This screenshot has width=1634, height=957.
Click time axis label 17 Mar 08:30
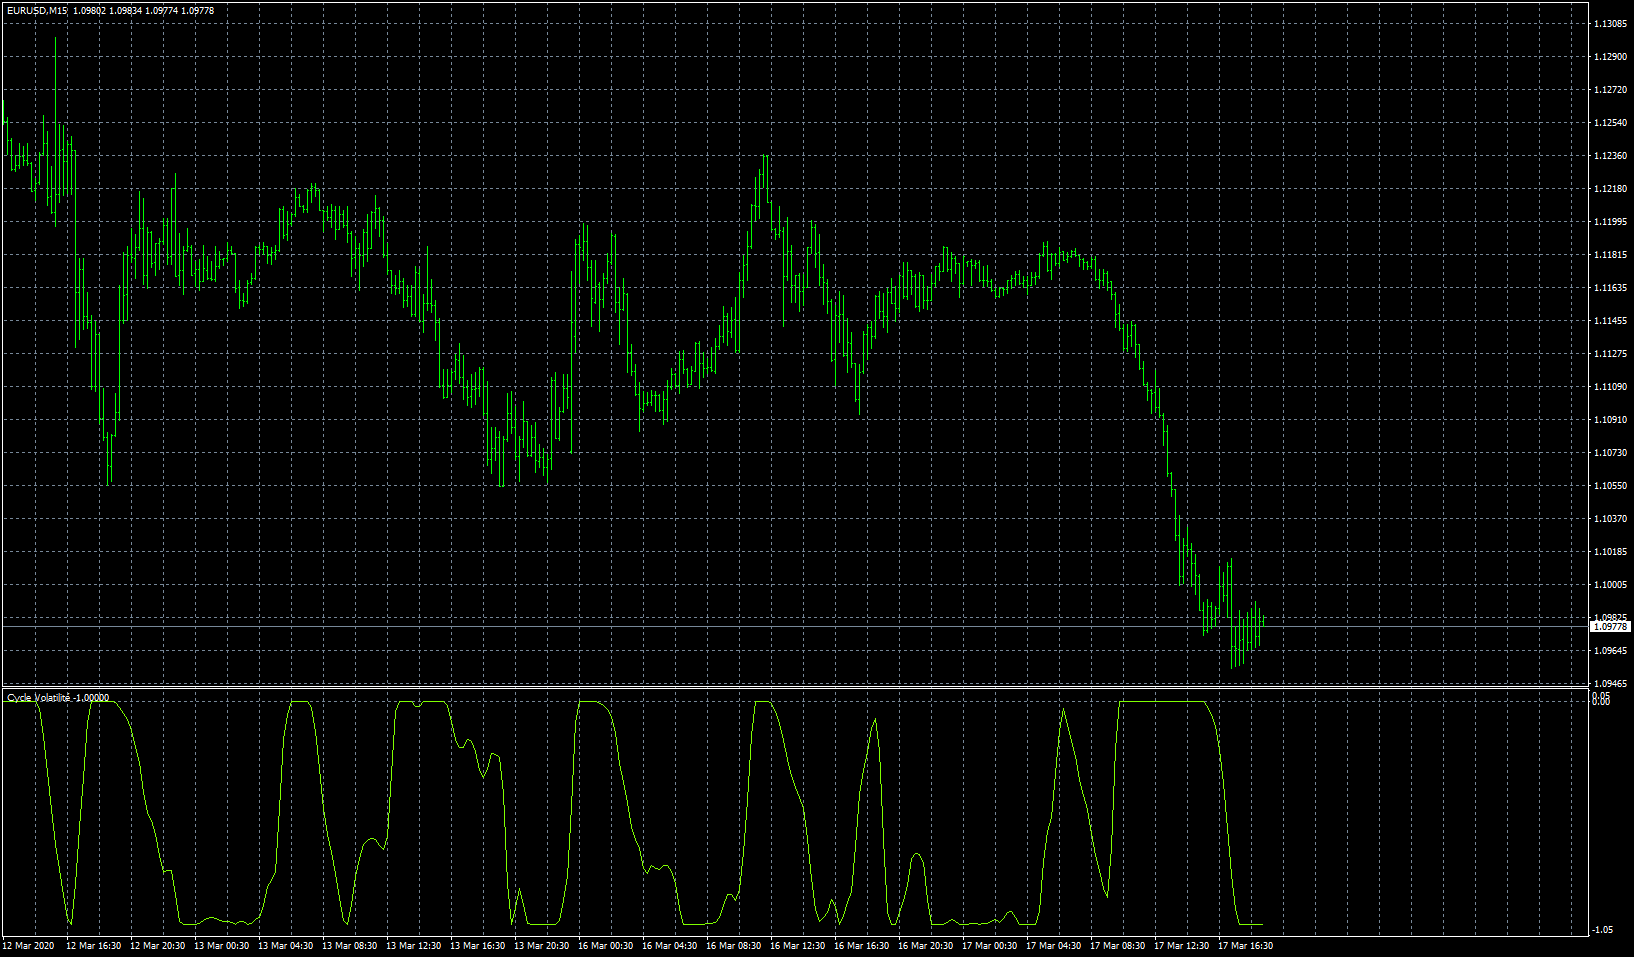coord(1118,946)
